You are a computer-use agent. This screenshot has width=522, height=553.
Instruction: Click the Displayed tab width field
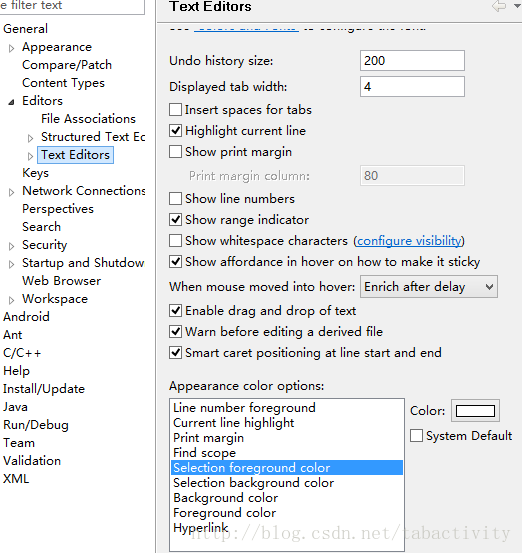(x=412, y=87)
